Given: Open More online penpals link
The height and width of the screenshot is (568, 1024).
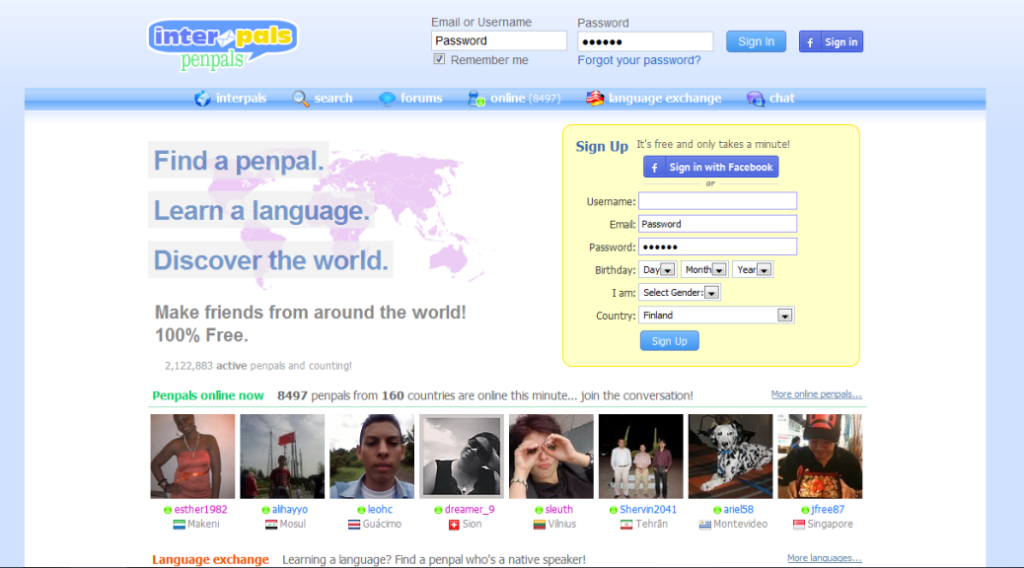Looking at the screenshot, I should [x=816, y=394].
